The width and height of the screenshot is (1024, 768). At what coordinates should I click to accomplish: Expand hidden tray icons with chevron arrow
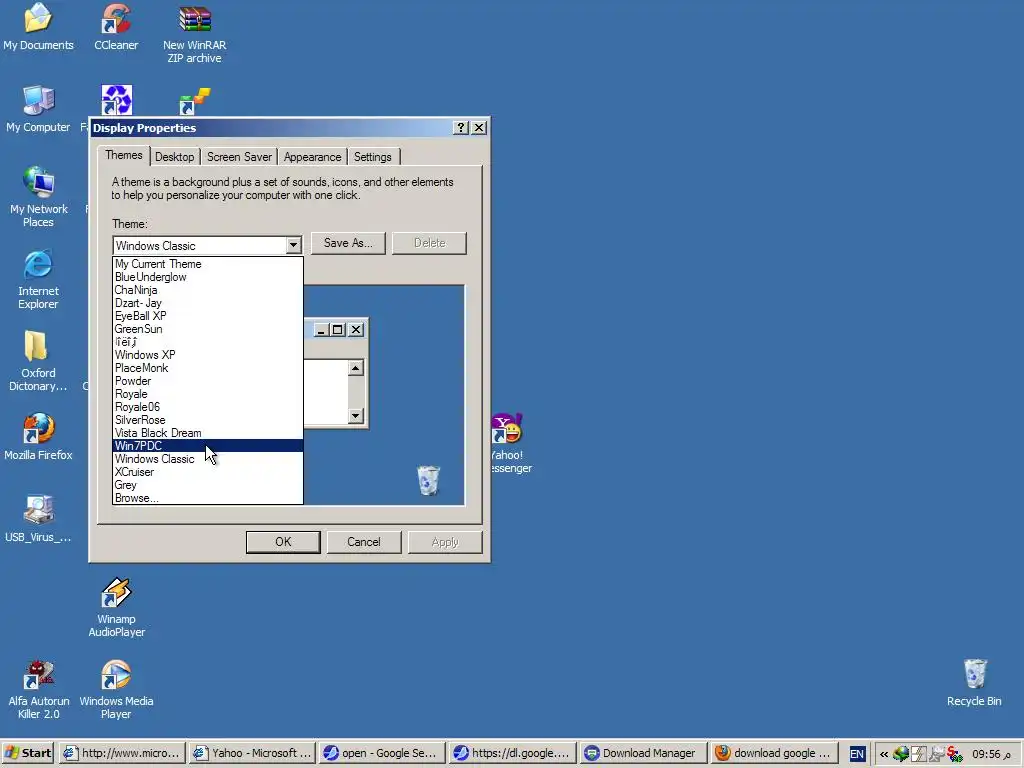884,754
